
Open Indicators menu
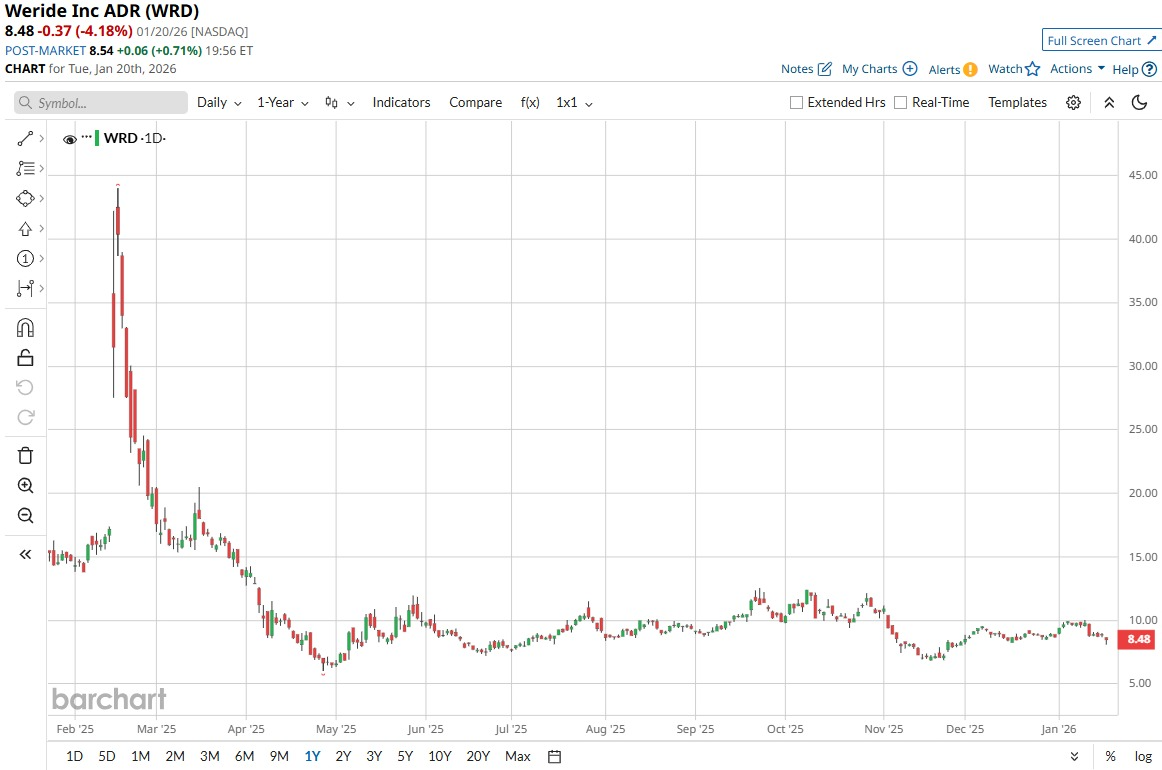401,103
